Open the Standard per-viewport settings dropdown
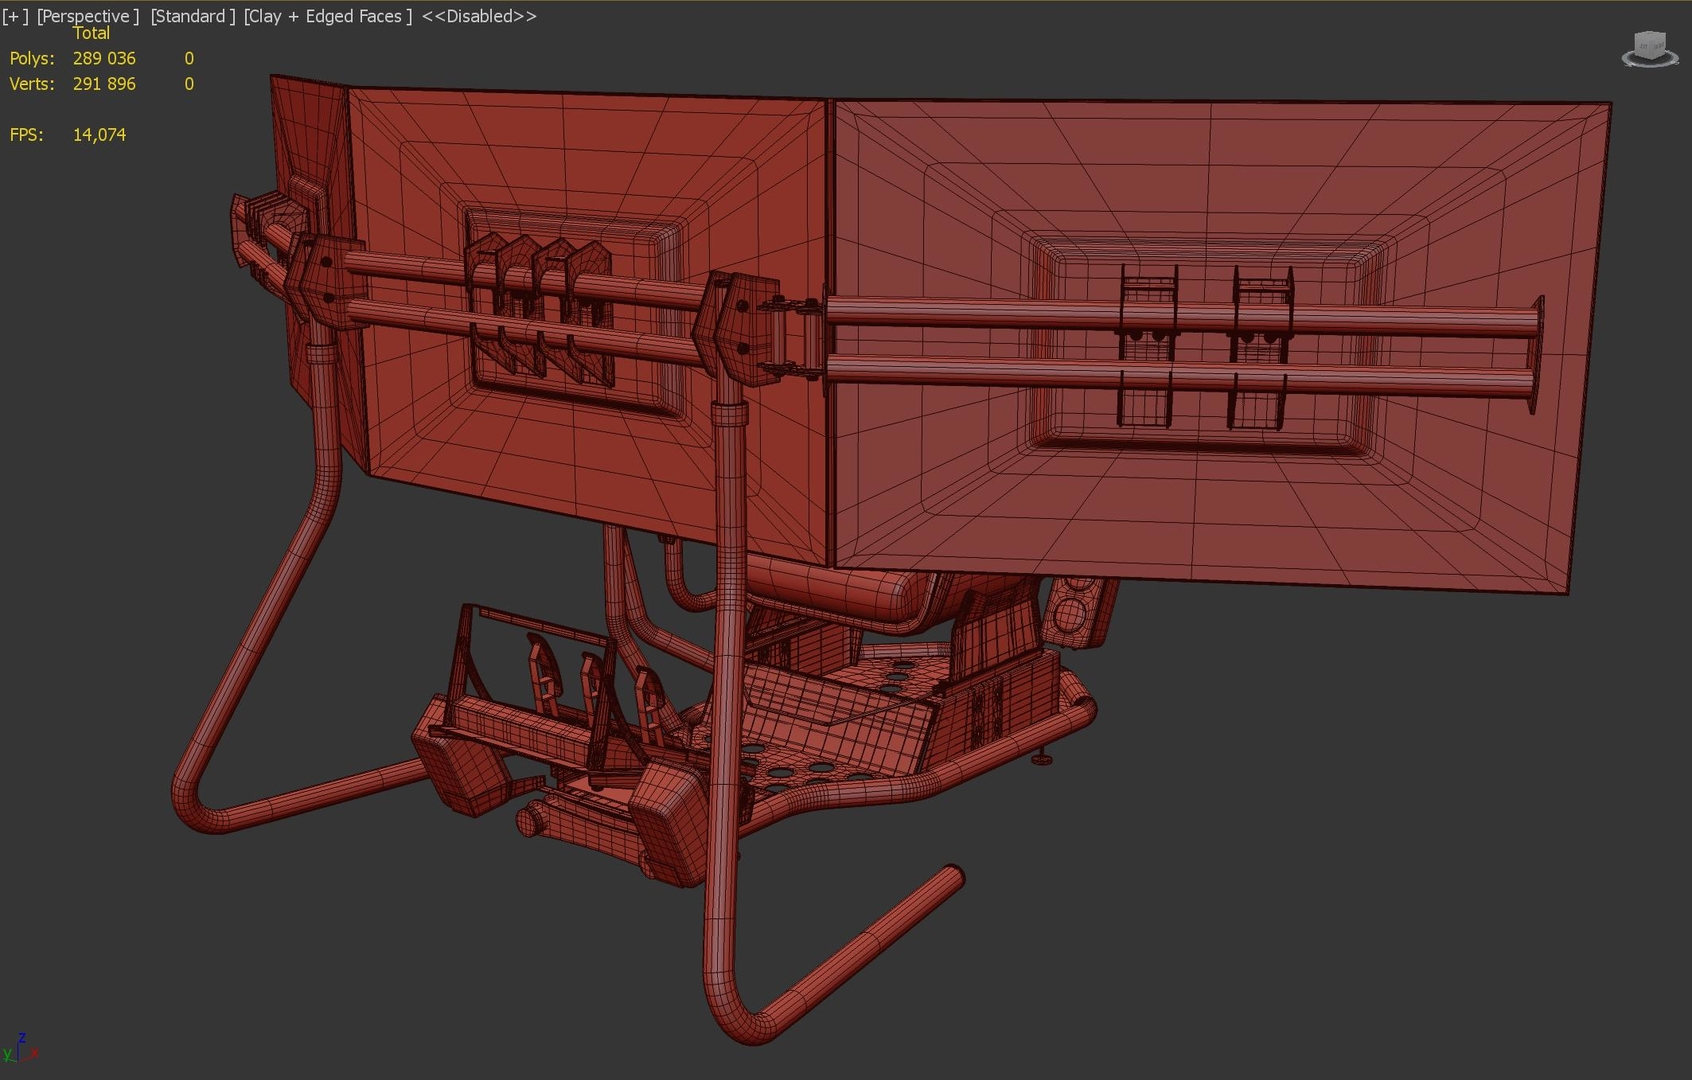 191,16
